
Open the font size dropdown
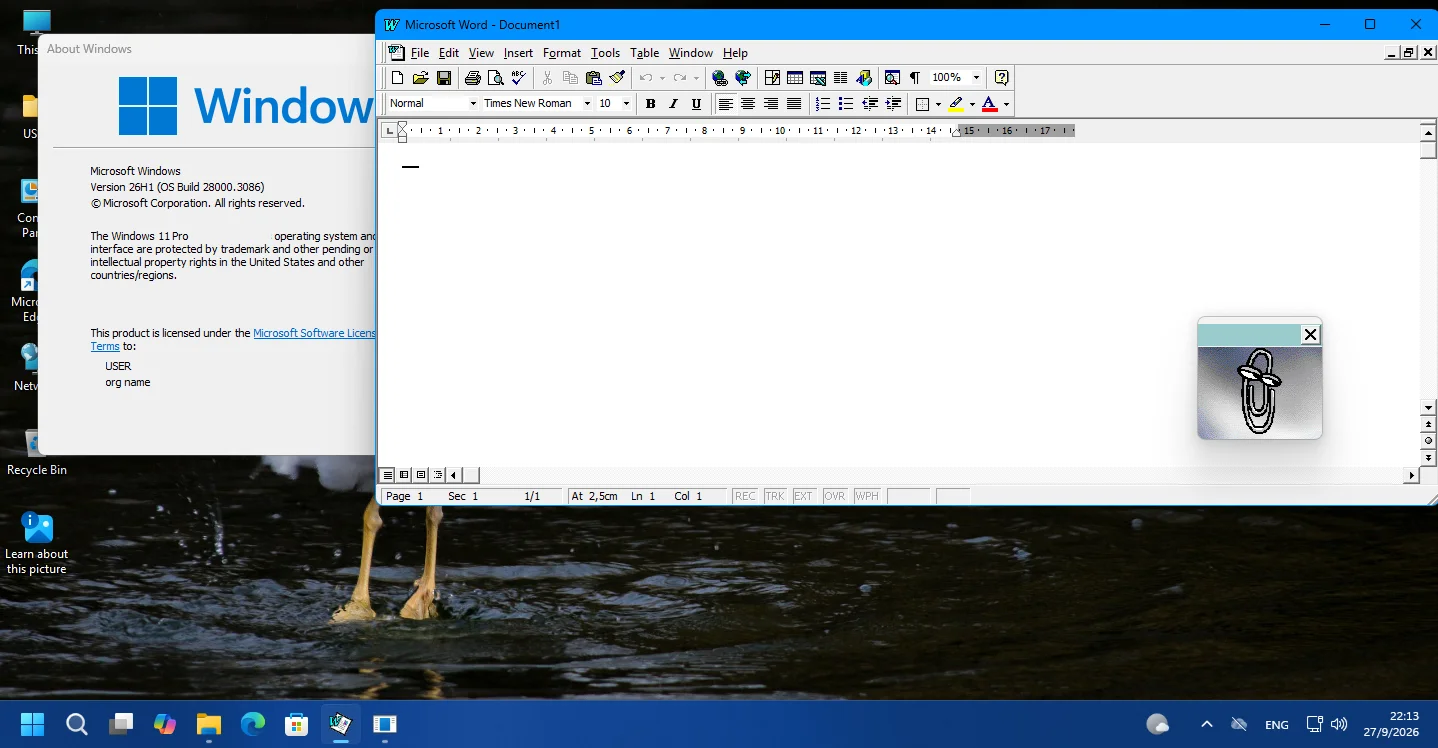coord(626,104)
